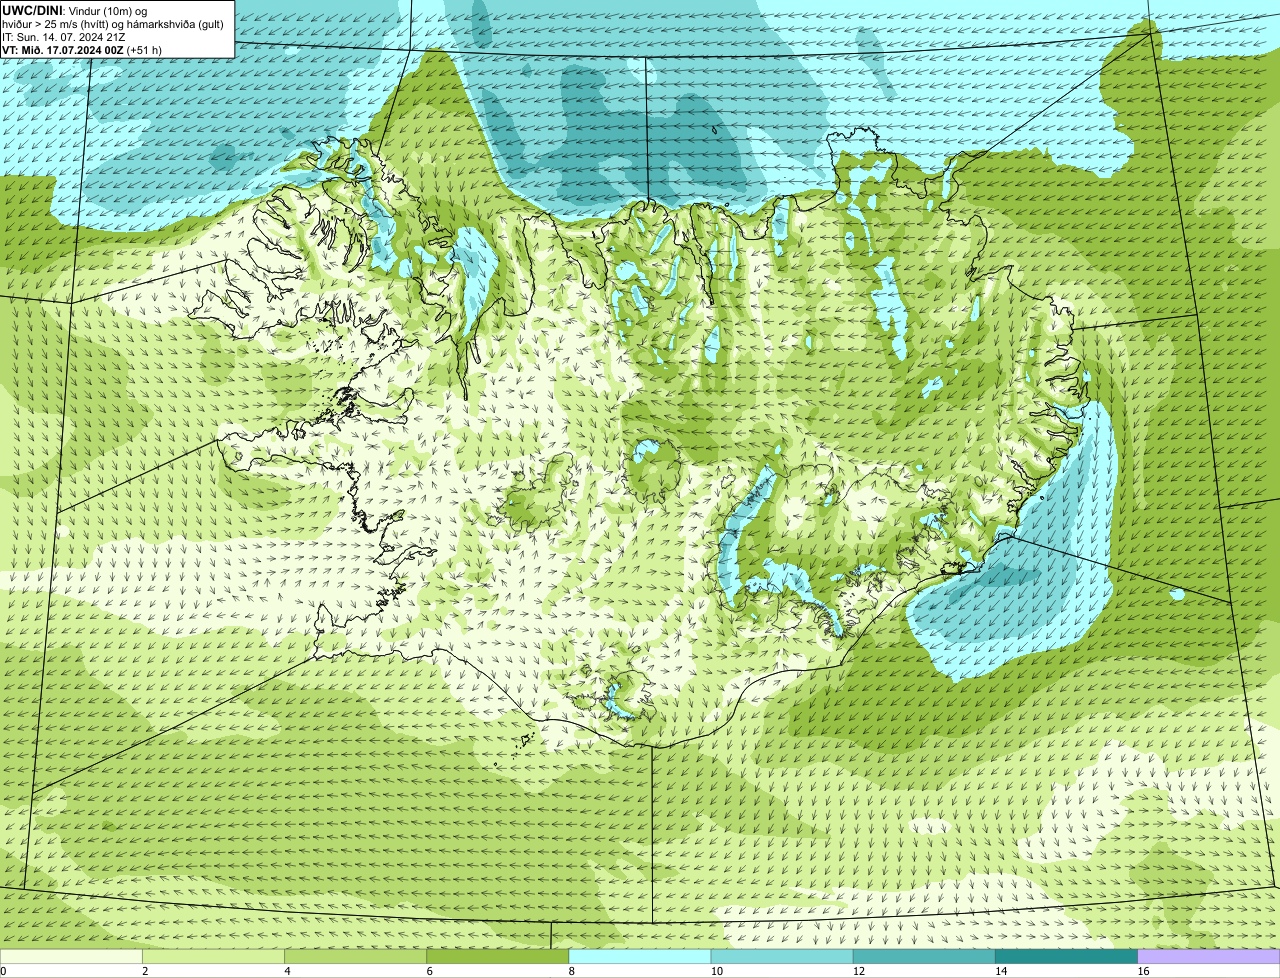1280x978 pixels.
Task: Click the scale label '16'
Action: click(x=1142, y=971)
